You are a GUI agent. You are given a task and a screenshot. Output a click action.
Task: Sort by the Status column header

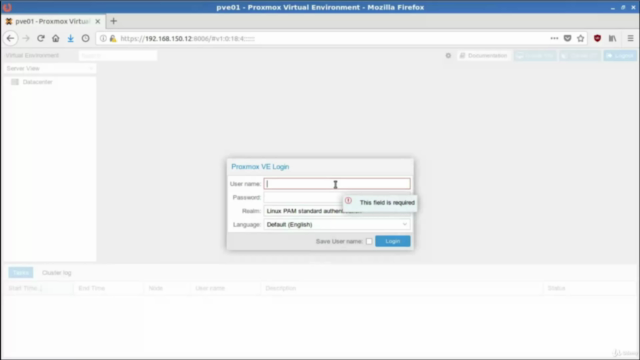click(x=590, y=288)
